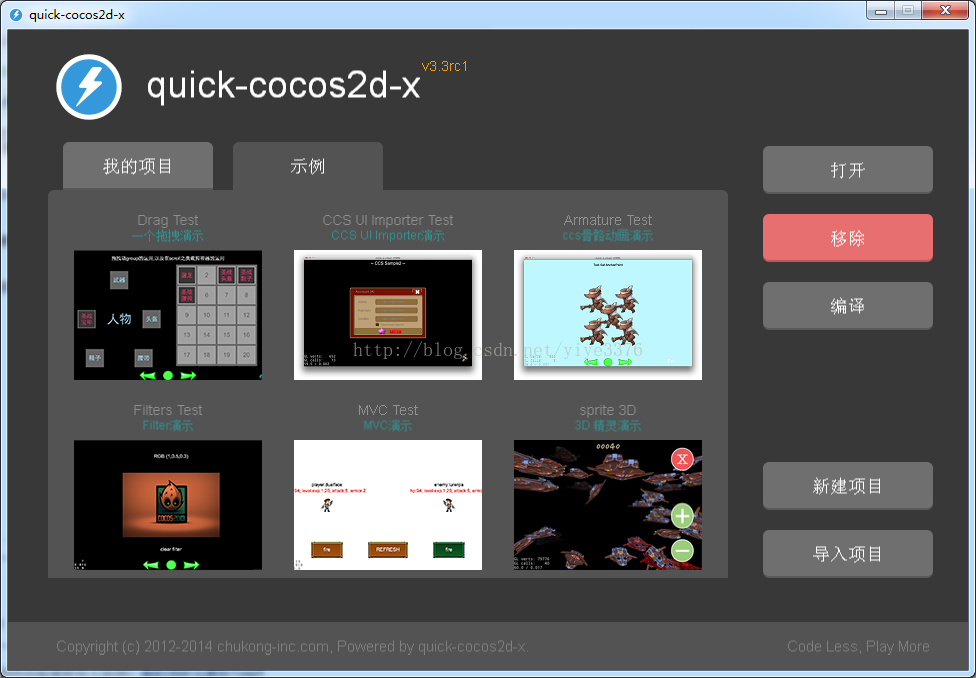
Task: Click the Filters Test title text
Action: 168,410
